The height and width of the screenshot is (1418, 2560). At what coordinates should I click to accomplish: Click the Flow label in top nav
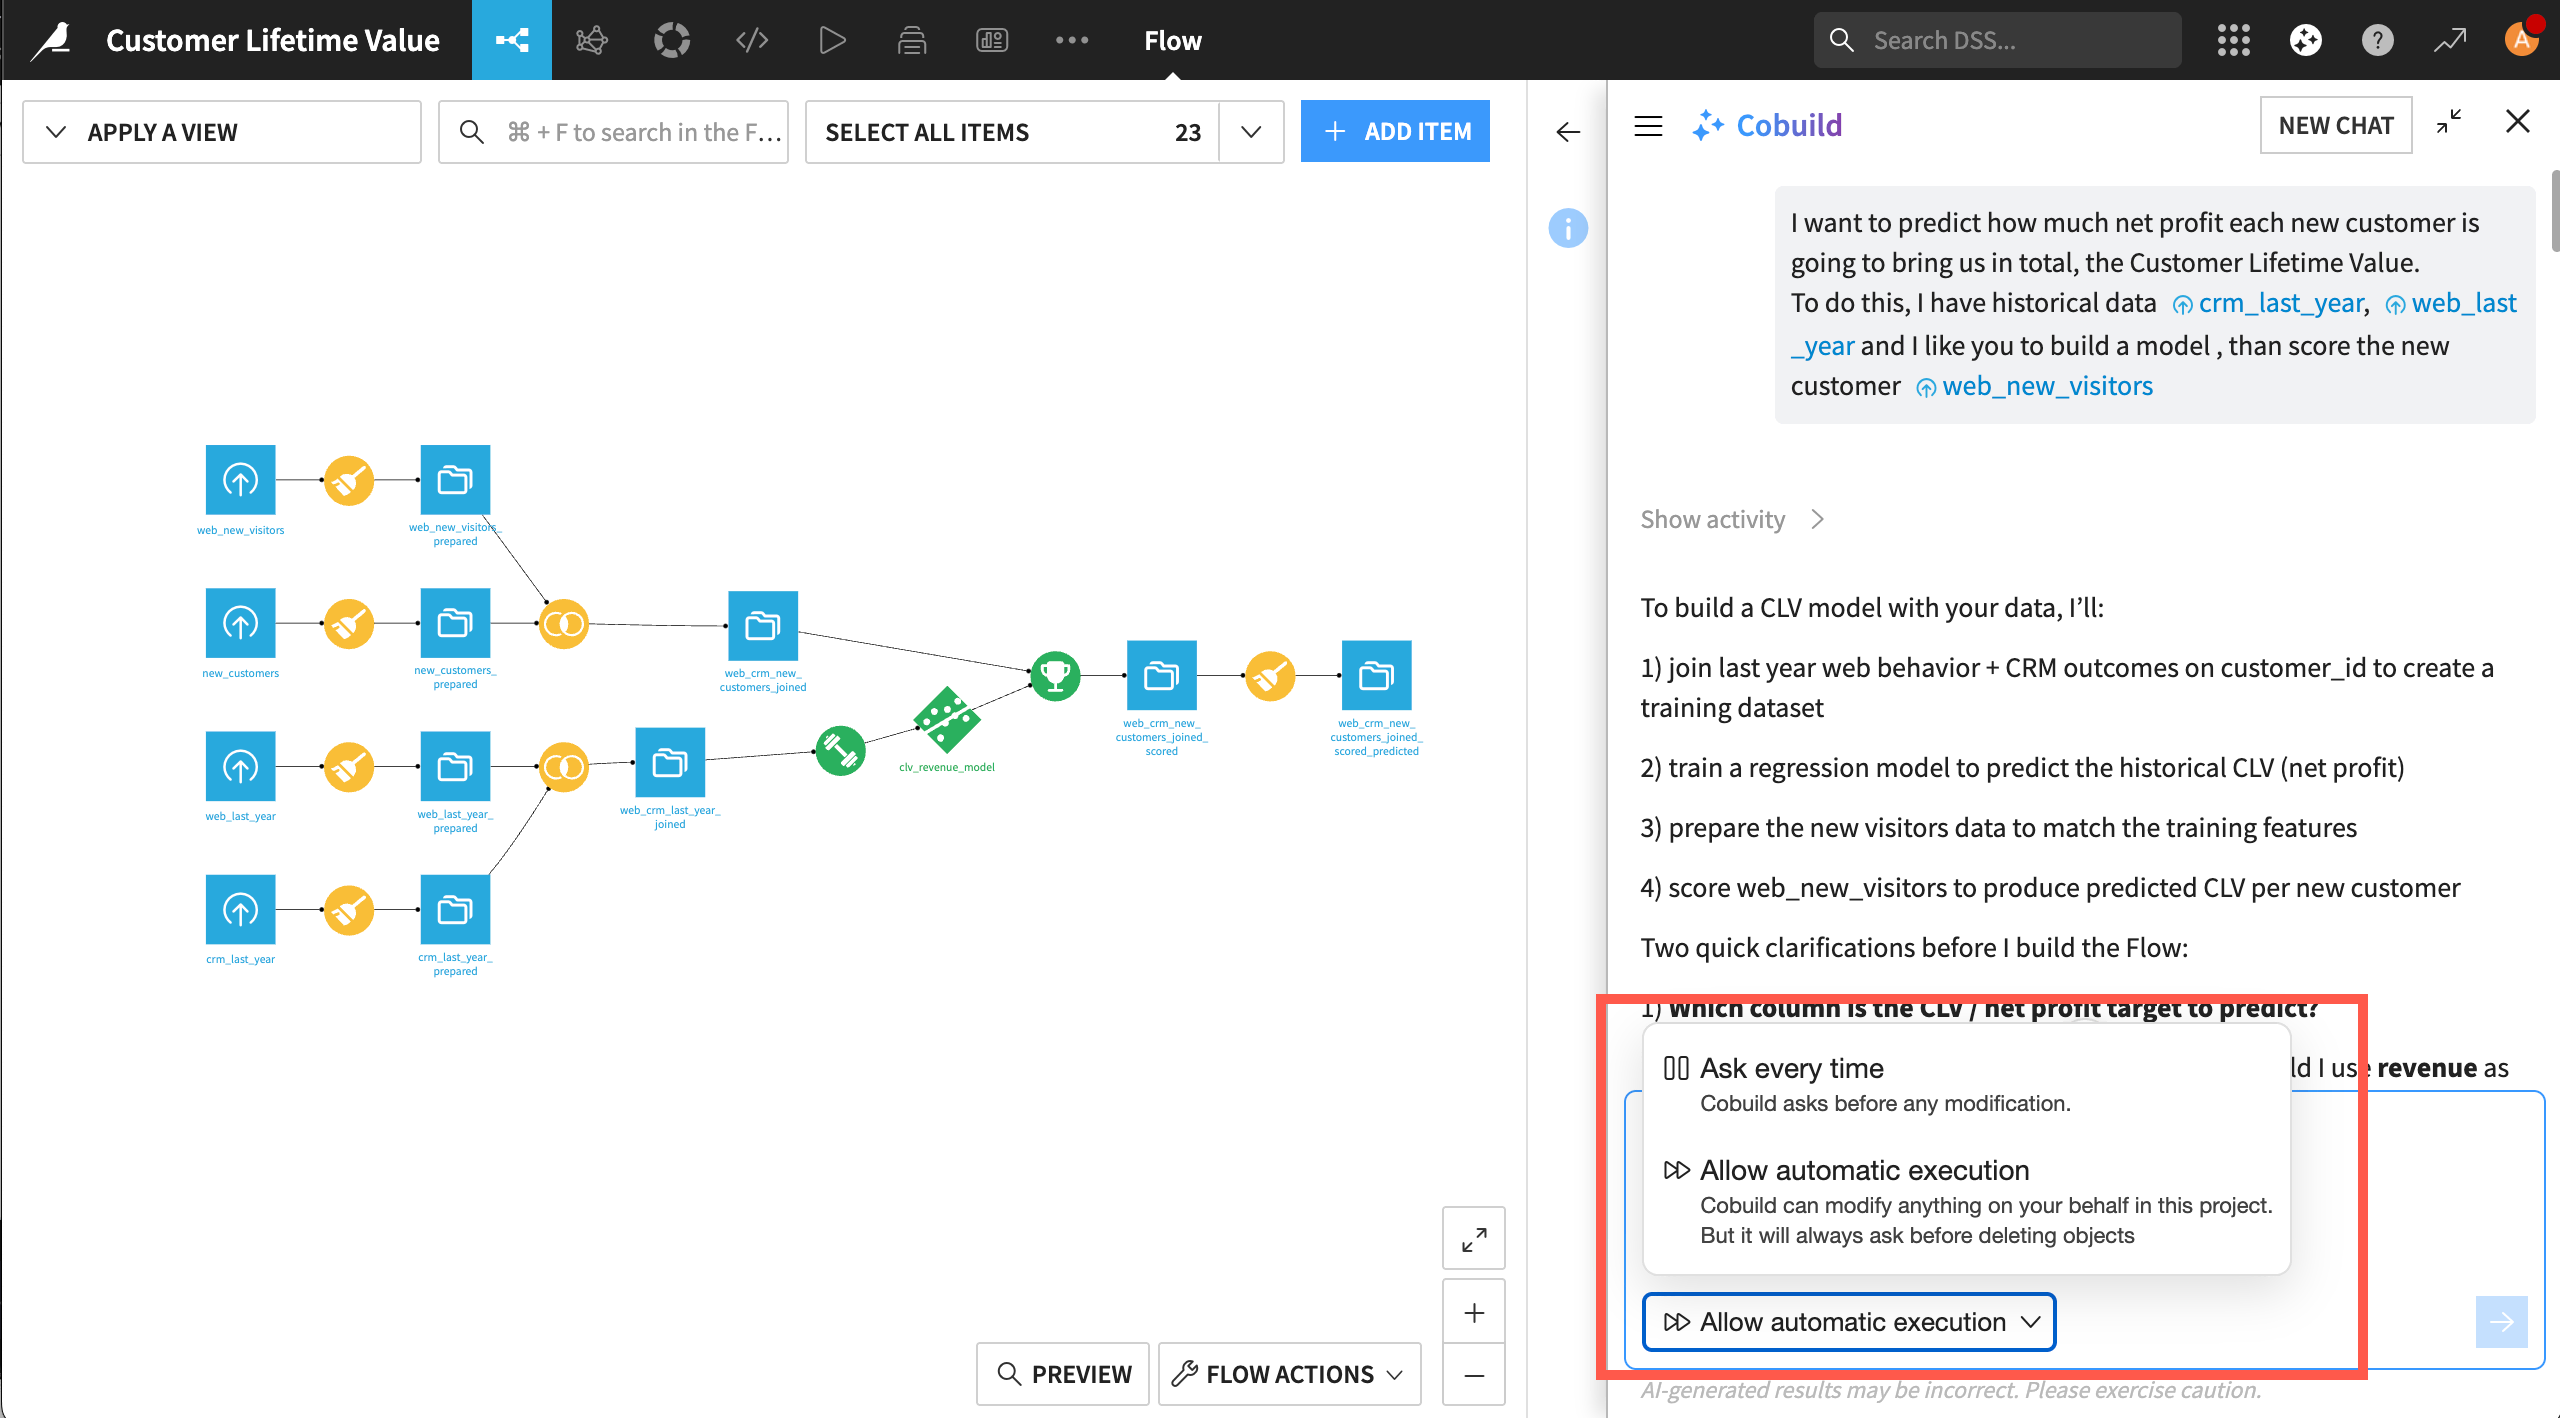click(x=1172, y=40)
